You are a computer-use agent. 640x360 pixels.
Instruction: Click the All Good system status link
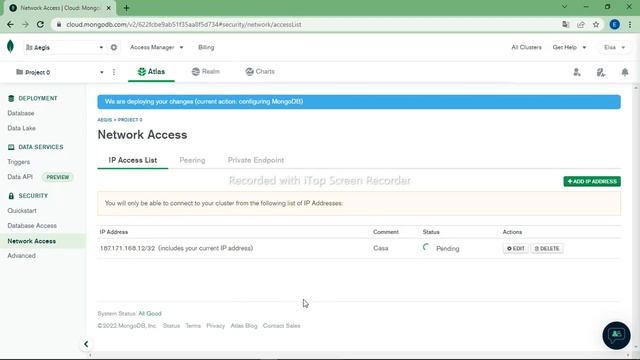(150, 313)
